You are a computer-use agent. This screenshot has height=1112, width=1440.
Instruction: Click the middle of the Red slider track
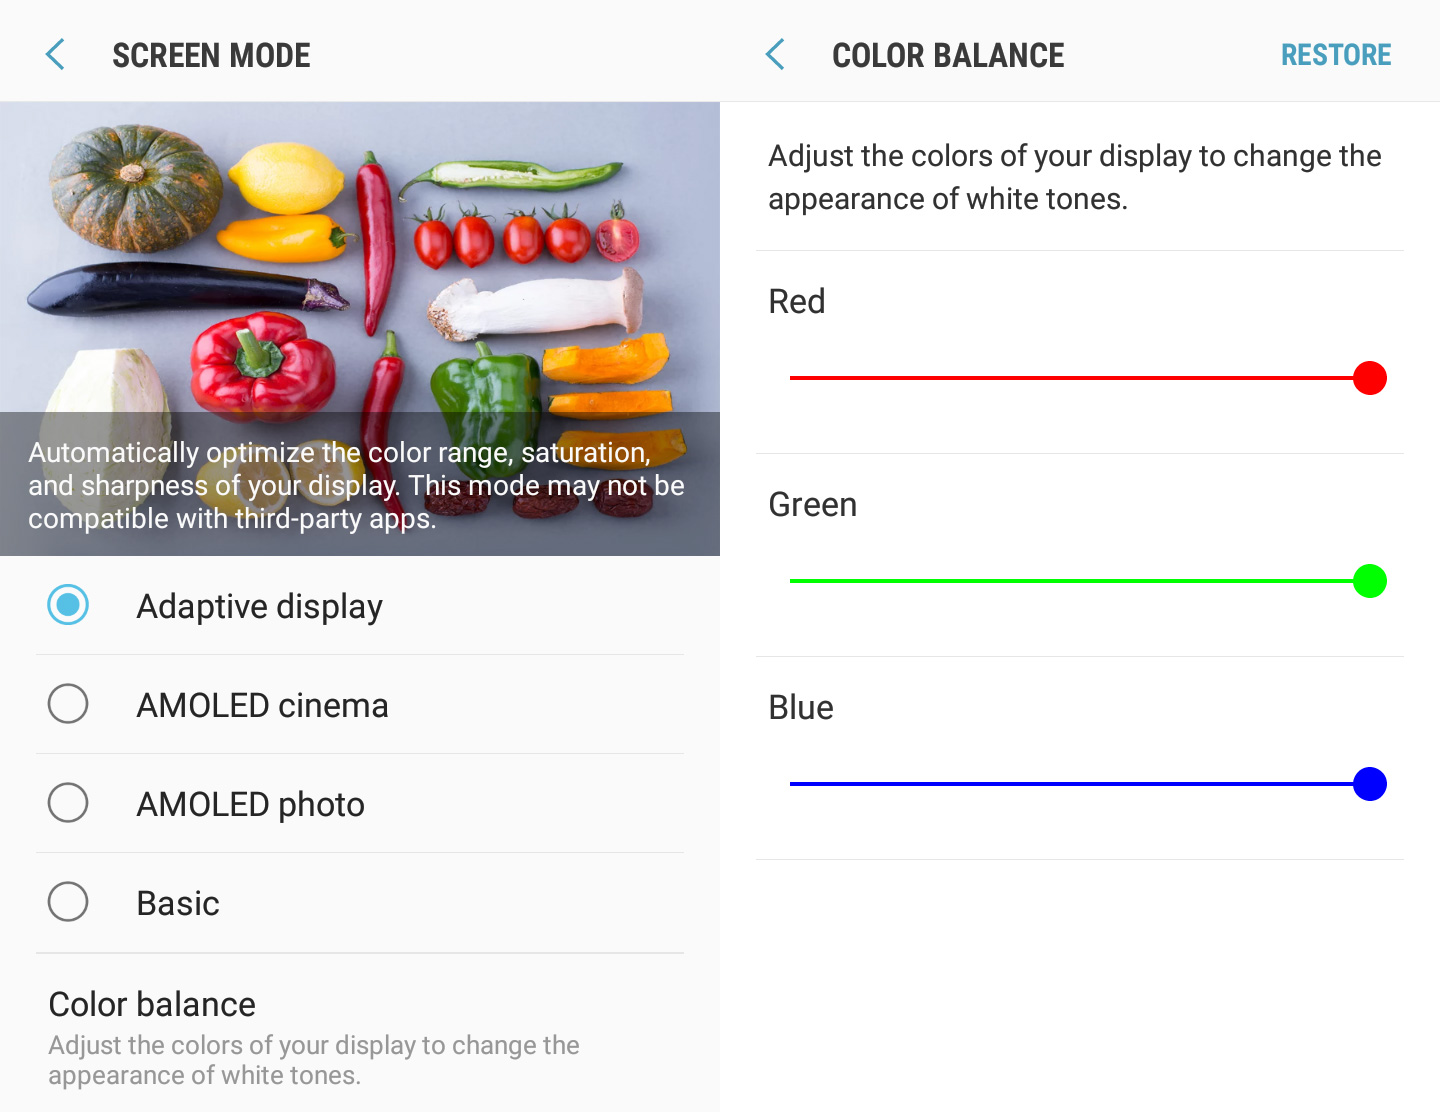pyautogui.click(x=1080, y=378)
